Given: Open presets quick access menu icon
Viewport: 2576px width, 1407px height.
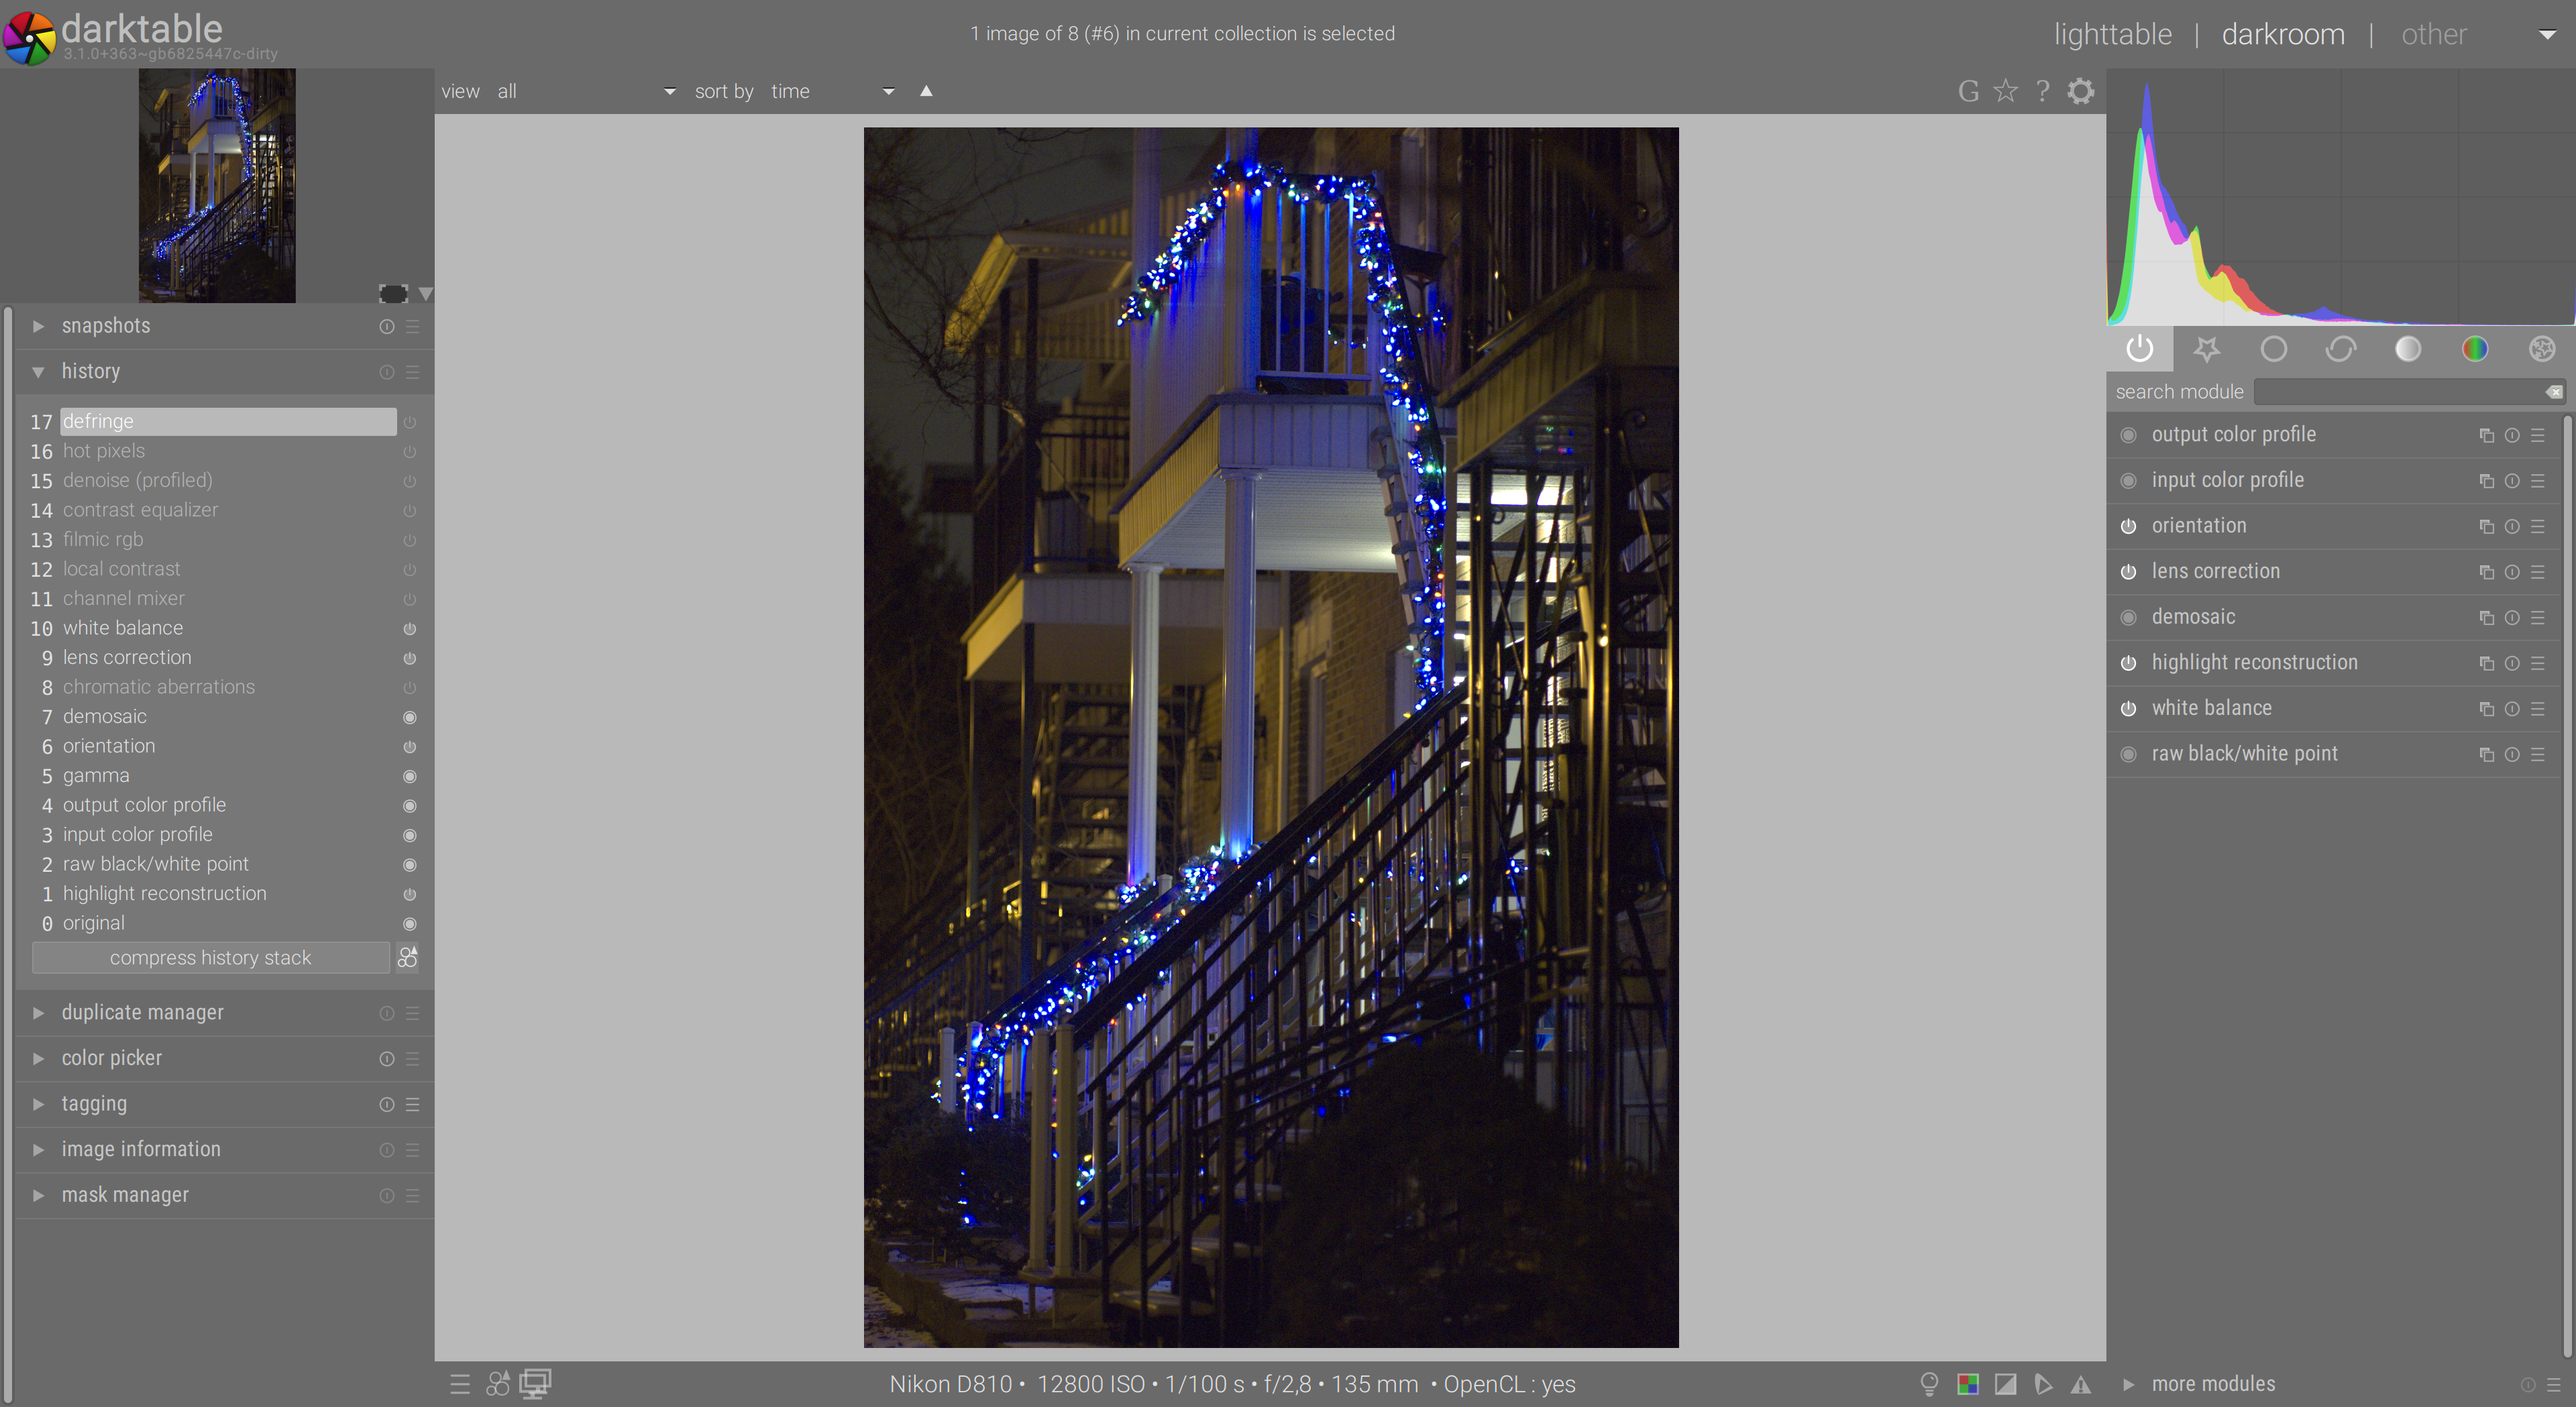Looking at the screenshot, I should tap(460, 1384).
